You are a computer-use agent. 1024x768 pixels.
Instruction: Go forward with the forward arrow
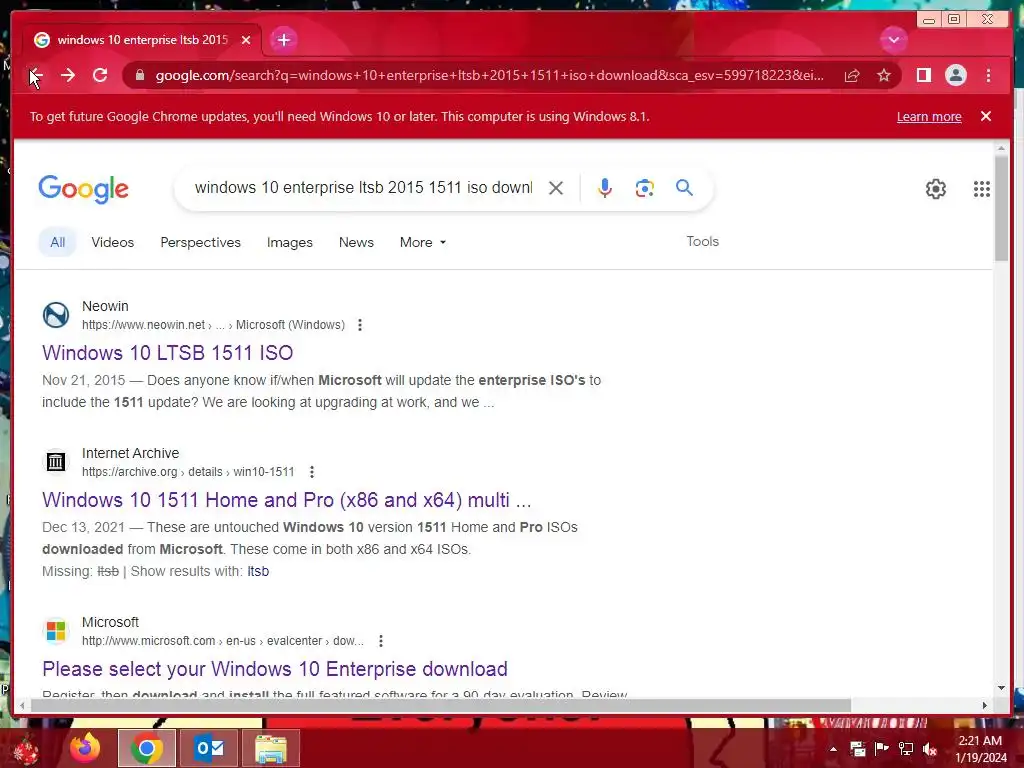point(68,76)
